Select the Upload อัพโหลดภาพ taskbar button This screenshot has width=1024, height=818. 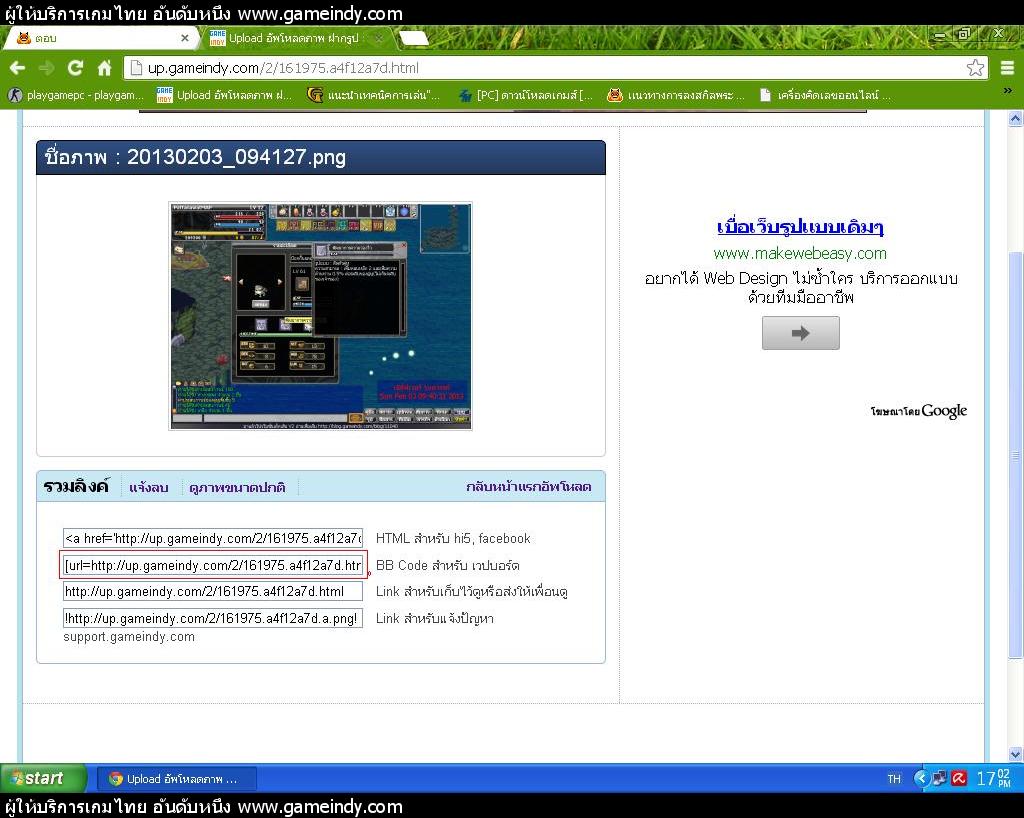coord(176,779)
